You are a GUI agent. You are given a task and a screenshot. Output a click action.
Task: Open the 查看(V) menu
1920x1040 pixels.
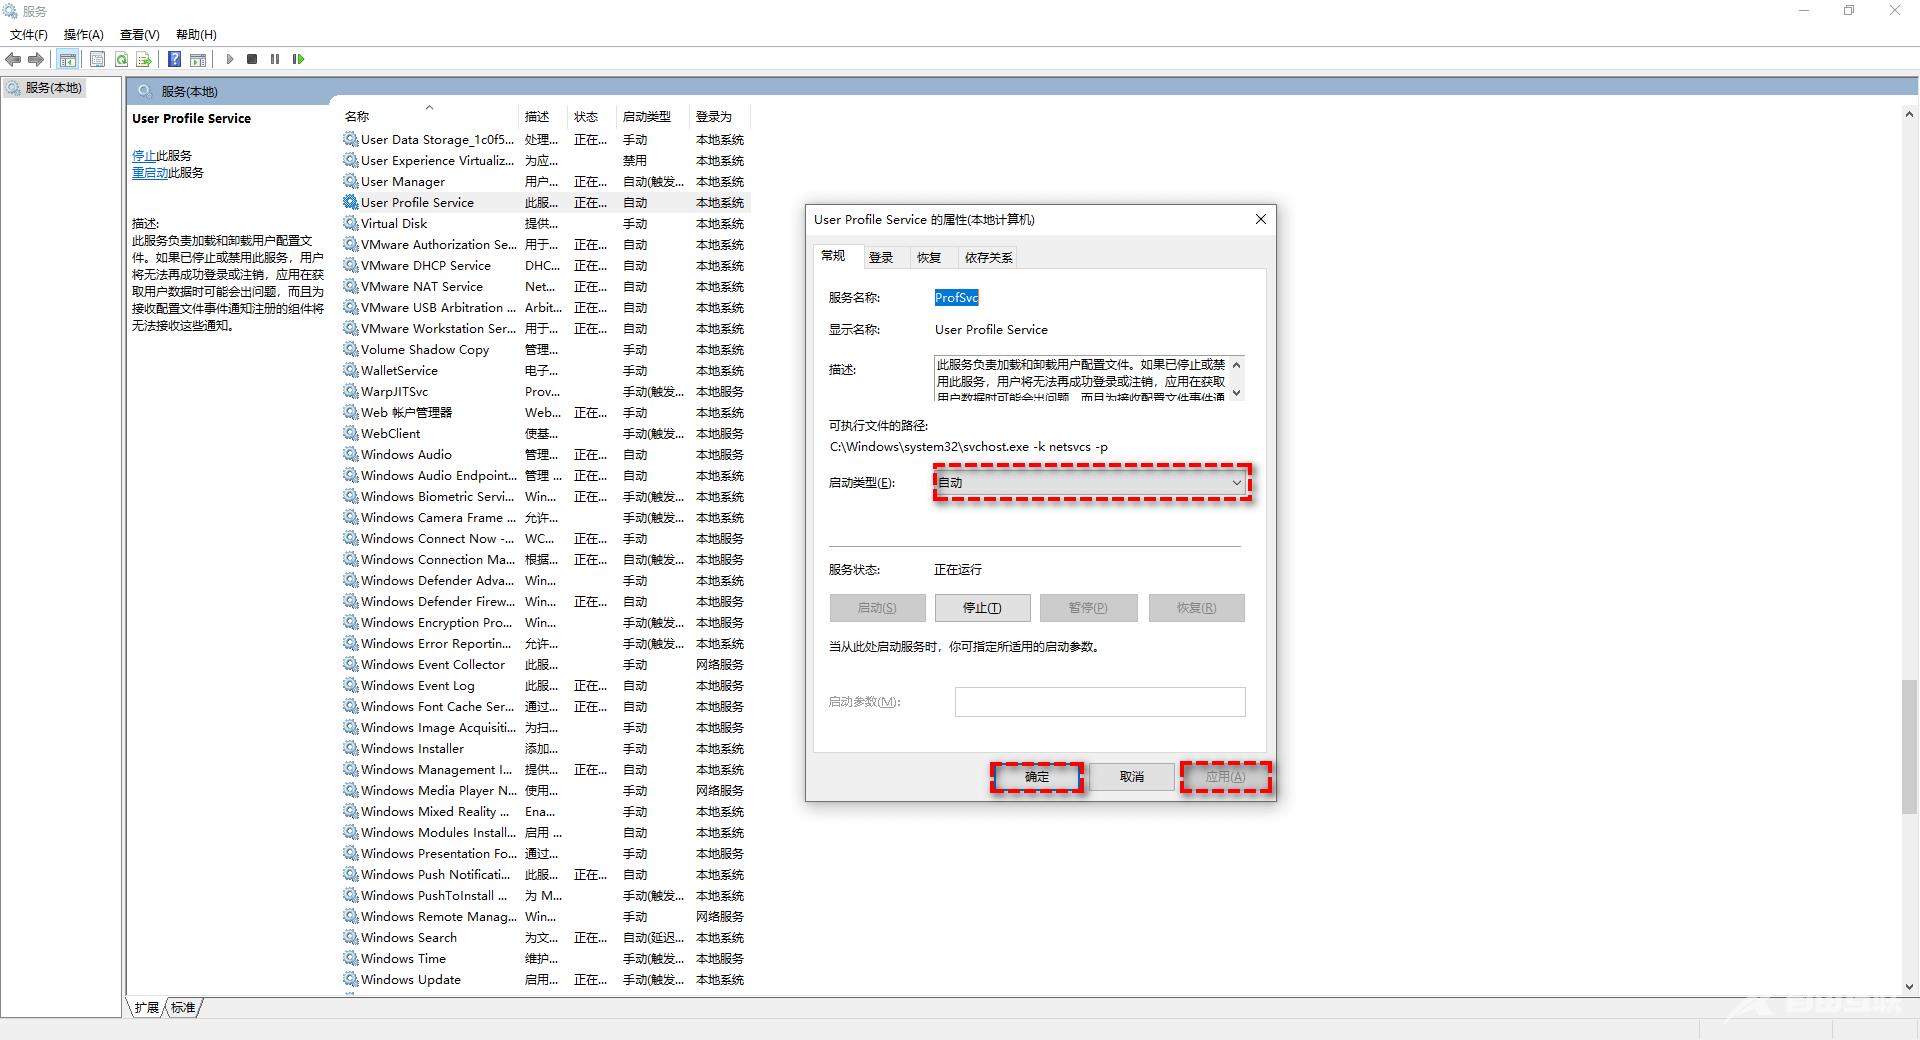coord(140,34)
